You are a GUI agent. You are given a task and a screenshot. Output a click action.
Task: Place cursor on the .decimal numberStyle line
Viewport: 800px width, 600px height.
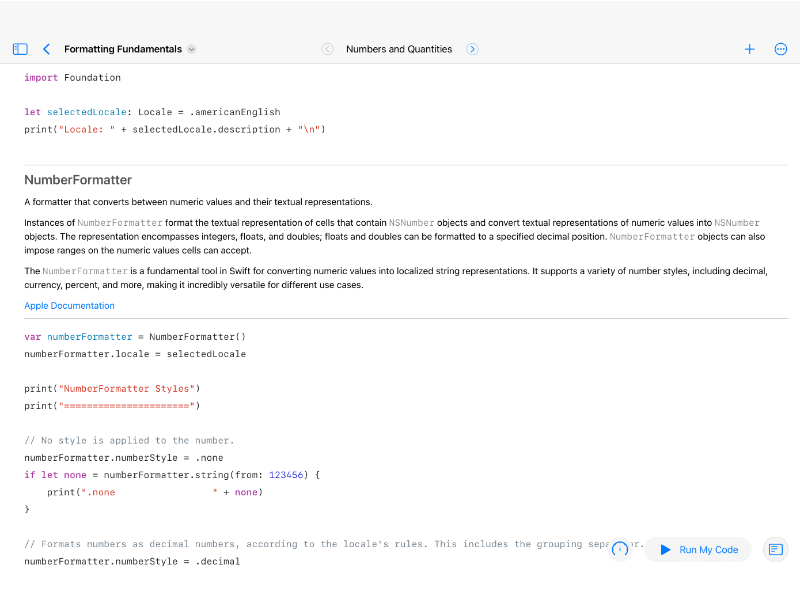click(x=132, y=562)
